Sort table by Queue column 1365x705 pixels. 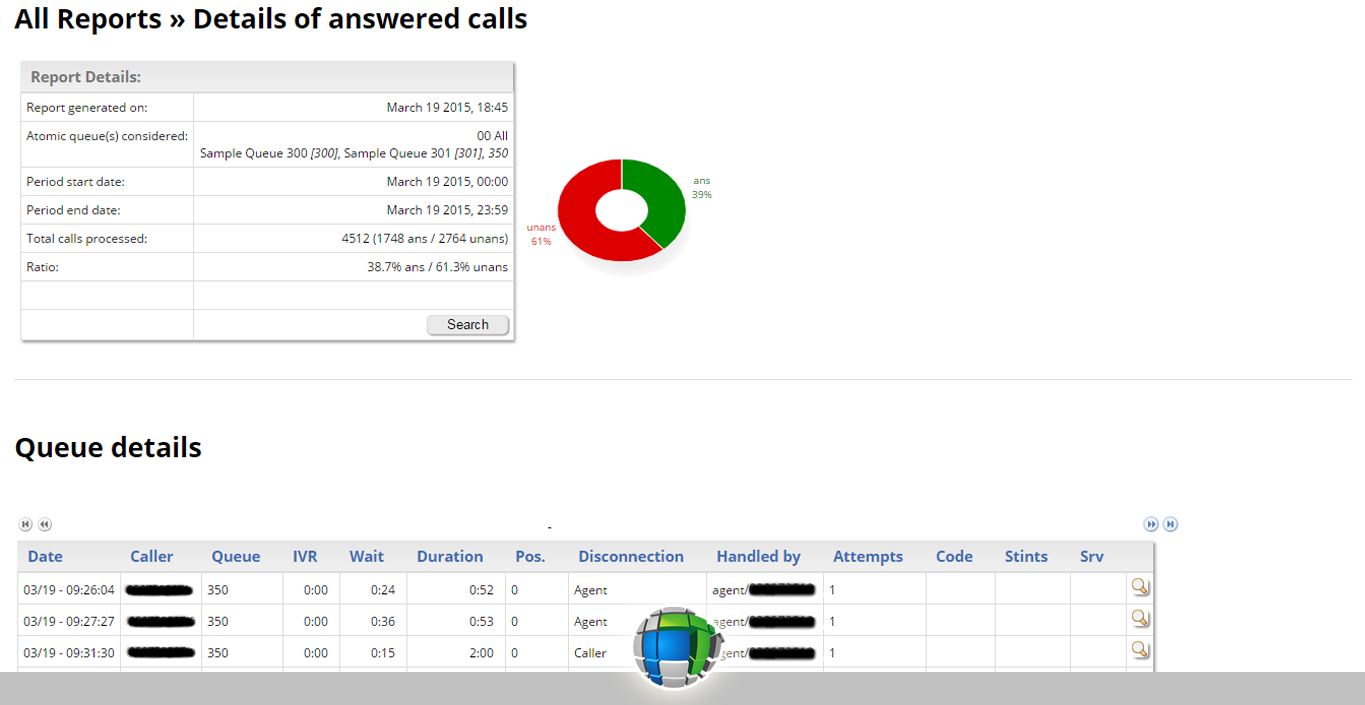[x=235, y=557]
